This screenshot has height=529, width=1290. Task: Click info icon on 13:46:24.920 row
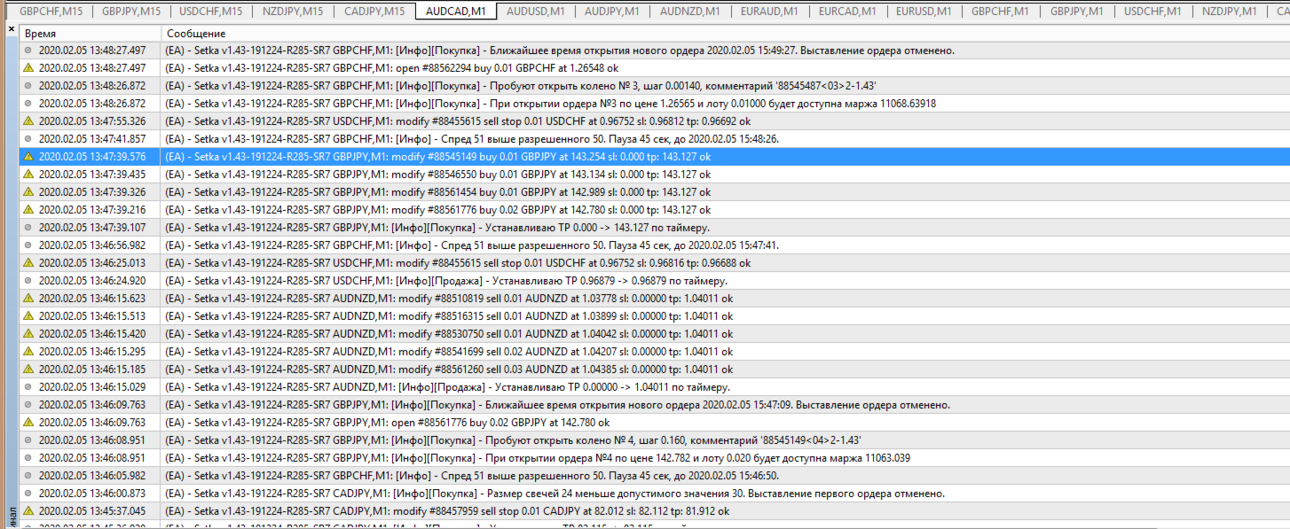click(x=28, y=281)
